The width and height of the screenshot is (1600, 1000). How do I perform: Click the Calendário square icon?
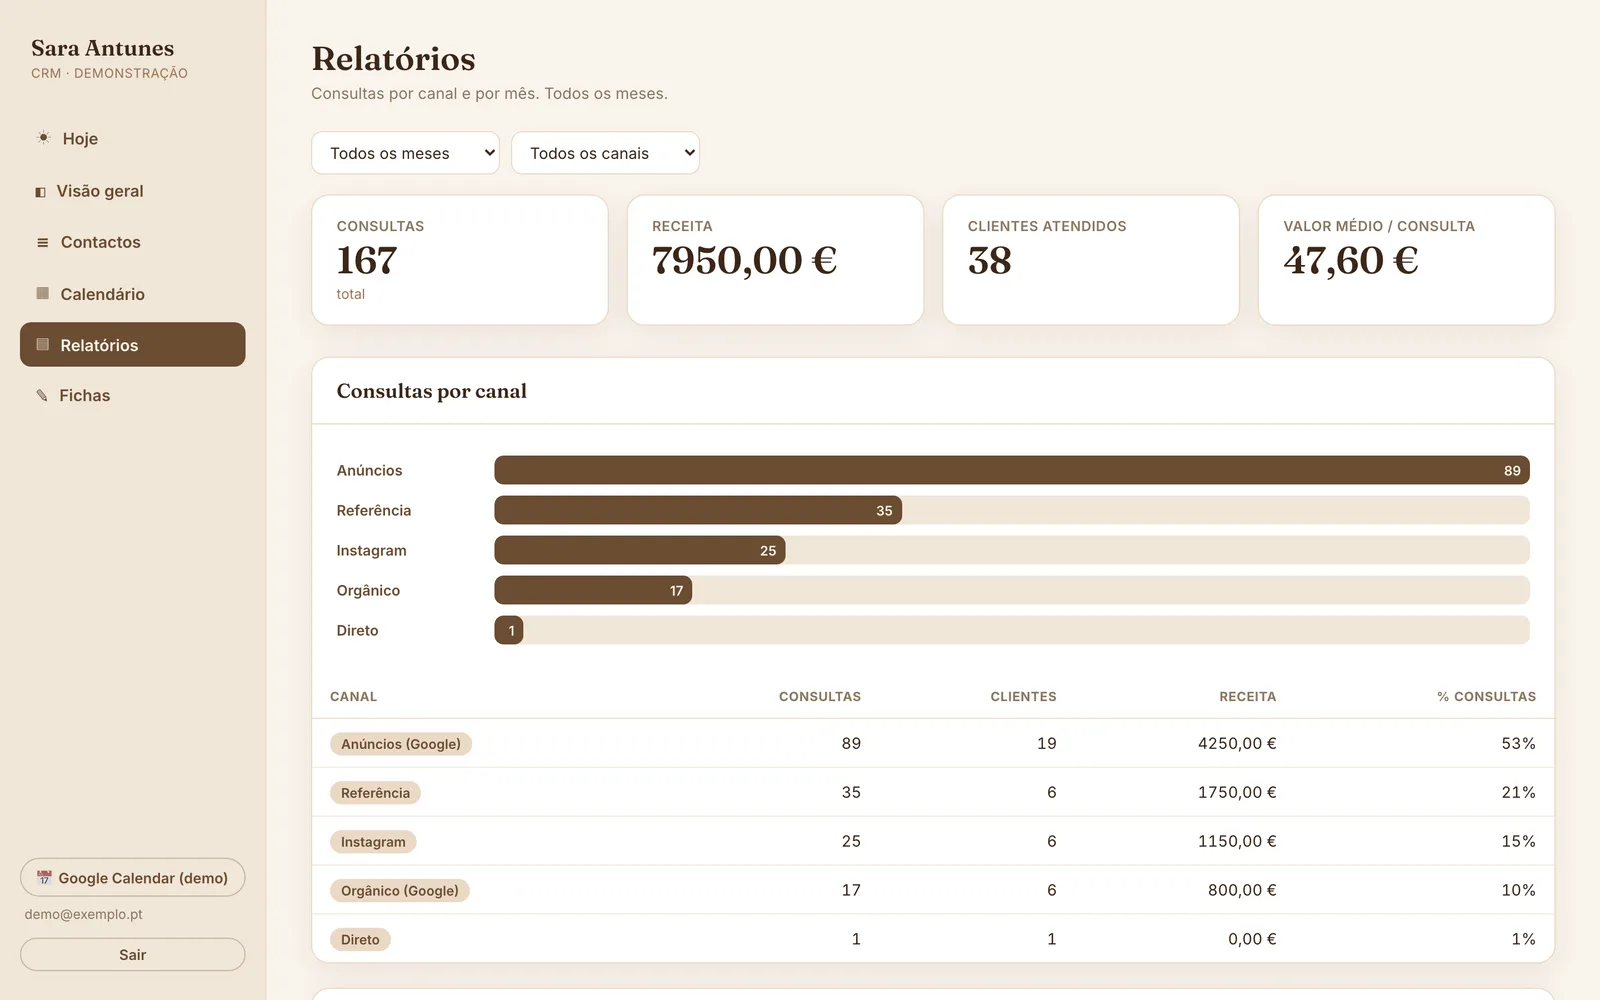(x=42, y=293)
